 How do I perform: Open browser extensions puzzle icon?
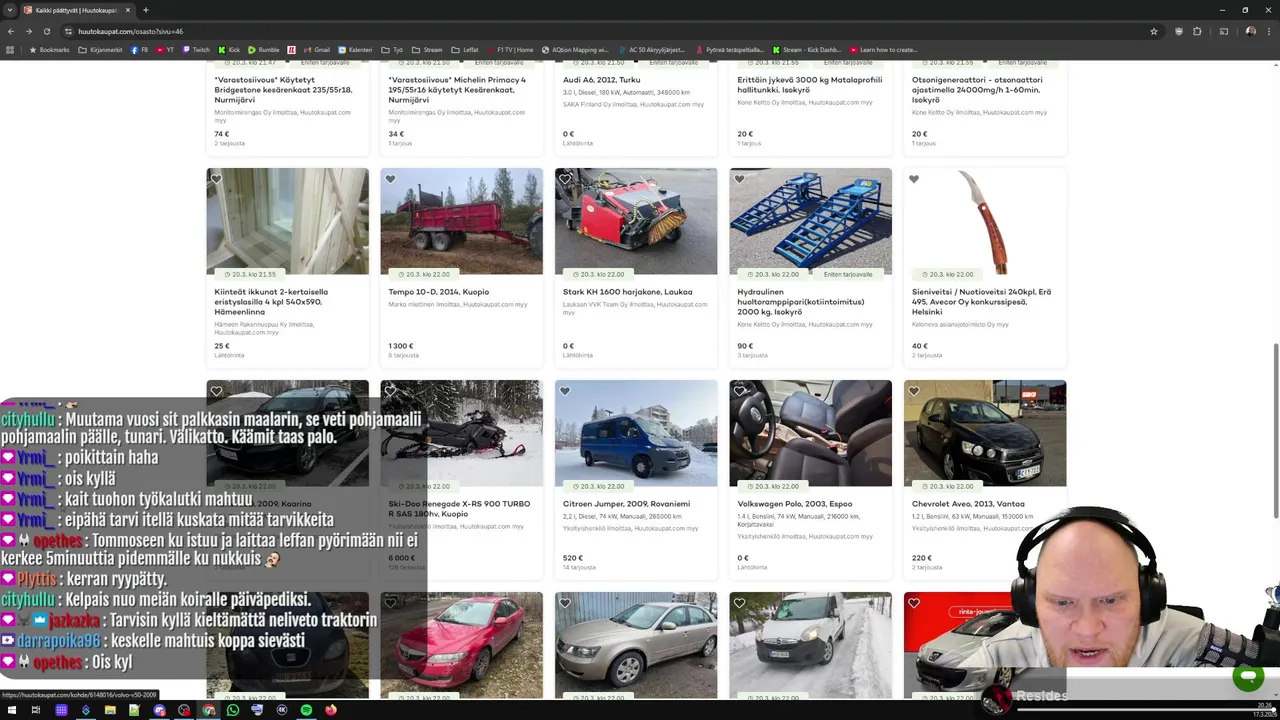tap(1197, 31)
